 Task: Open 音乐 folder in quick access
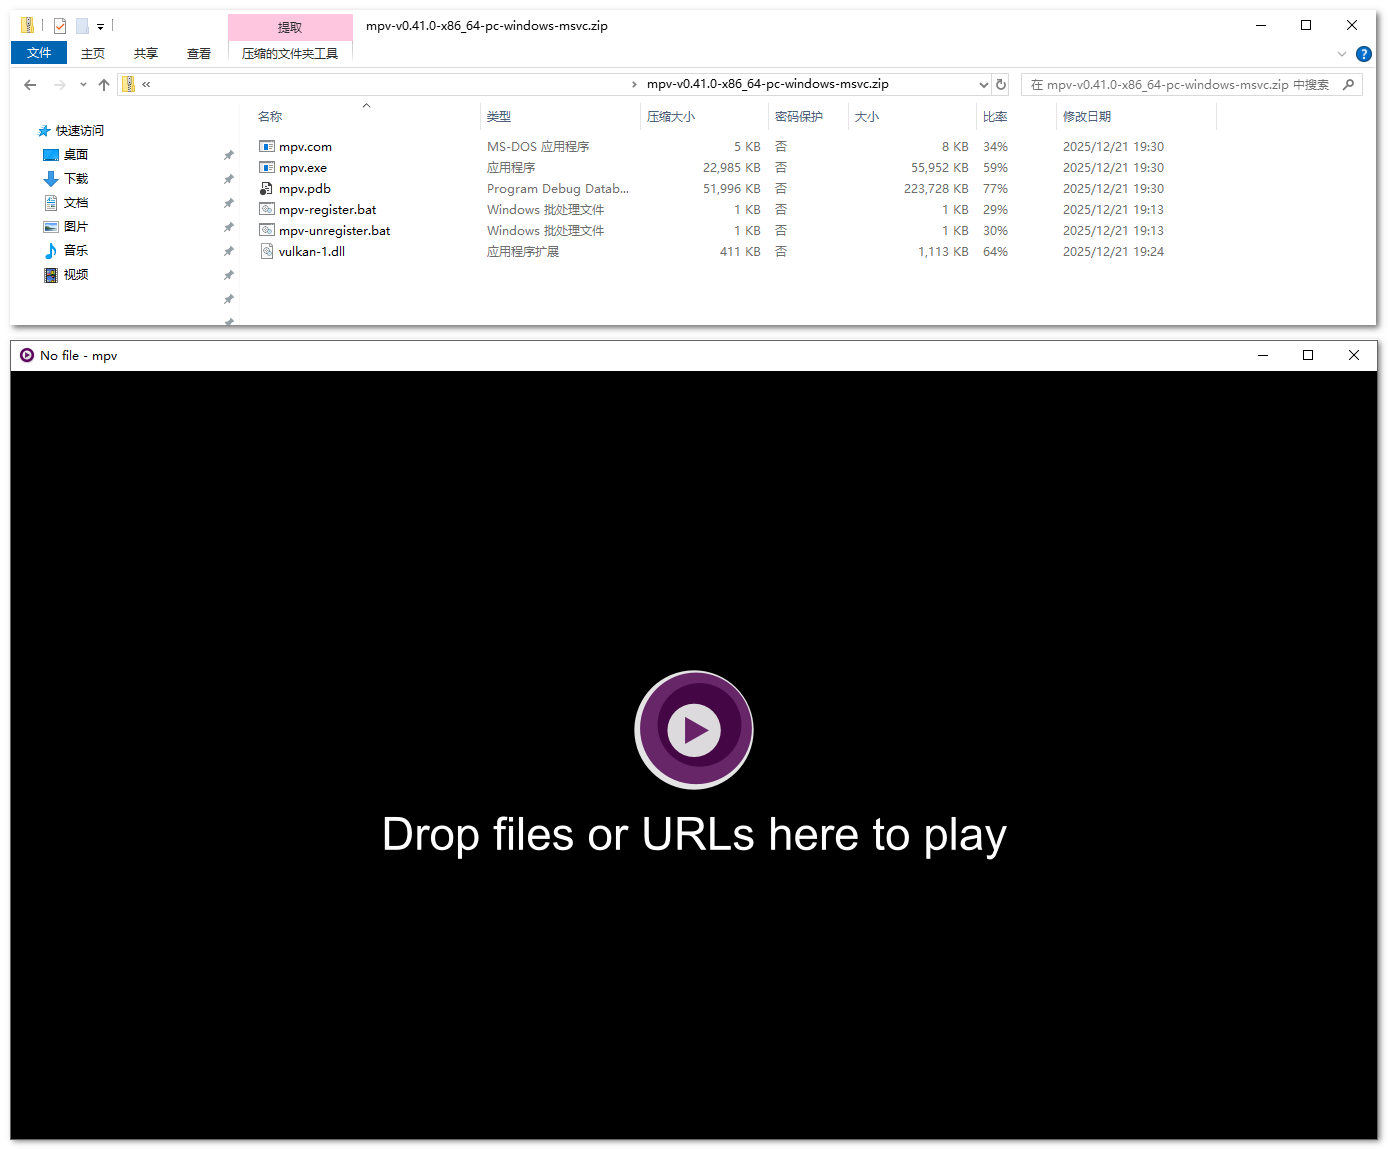pyautogui.click(x=76, y=251)
